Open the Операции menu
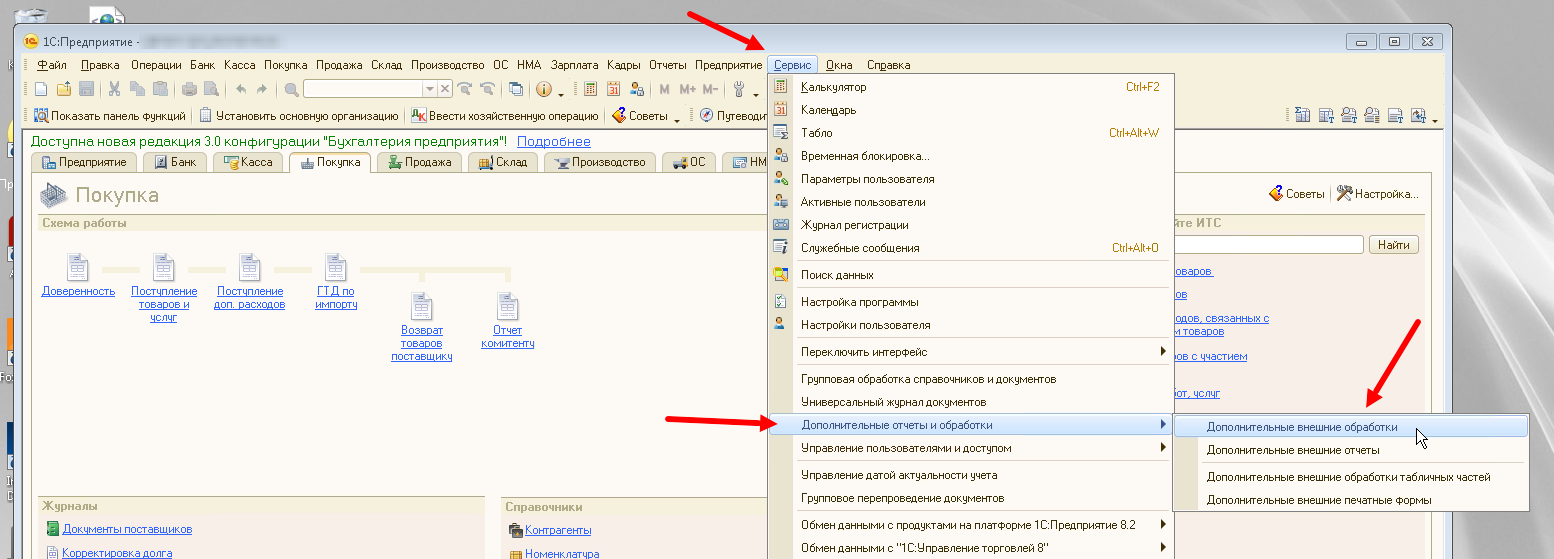 click(x=156, y=65)
